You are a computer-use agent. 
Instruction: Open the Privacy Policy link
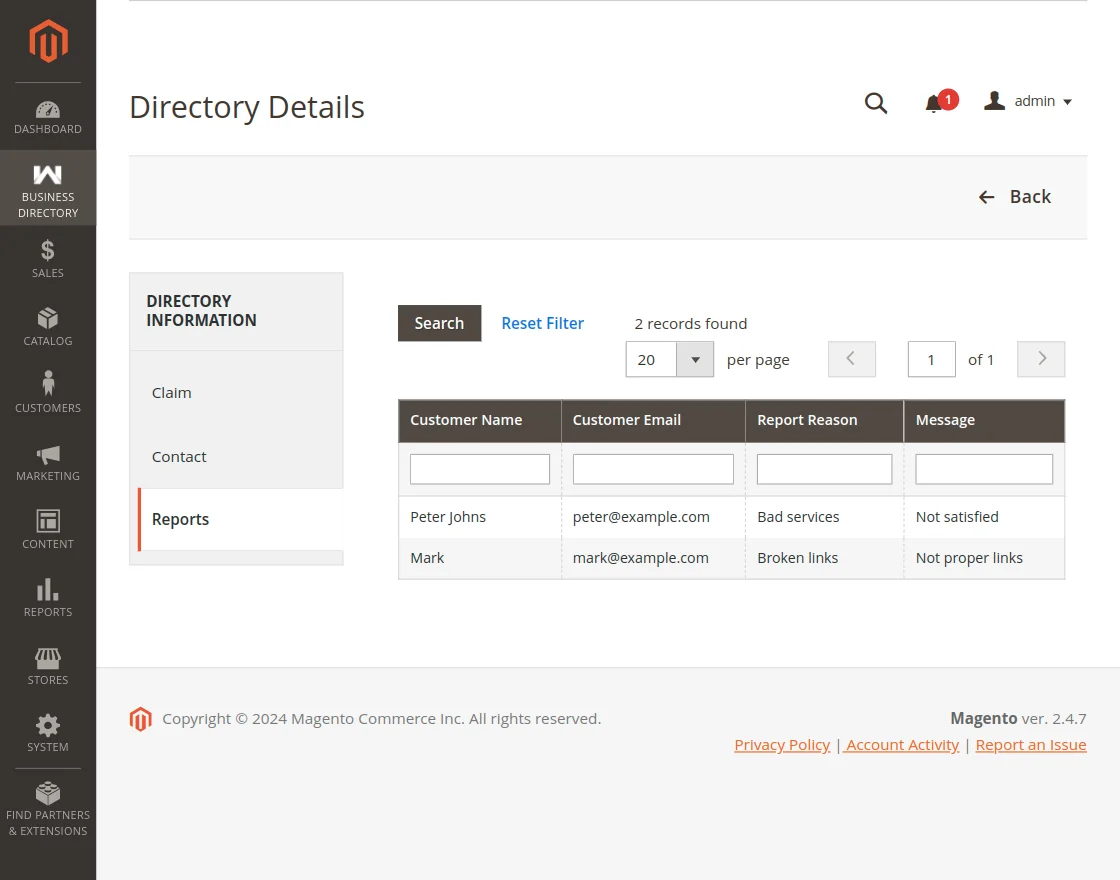click(782, 744)
